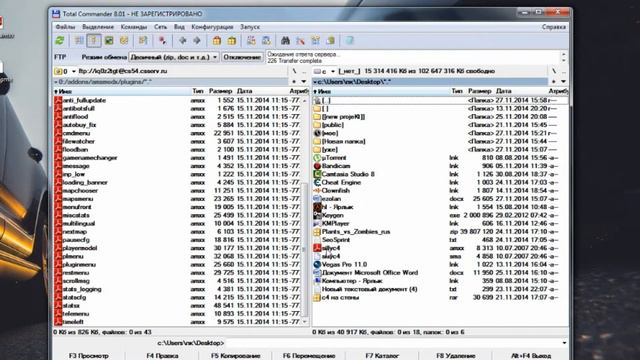Click the Plants_vs_Zombies_rus archive icon

(x=317, y=231)
